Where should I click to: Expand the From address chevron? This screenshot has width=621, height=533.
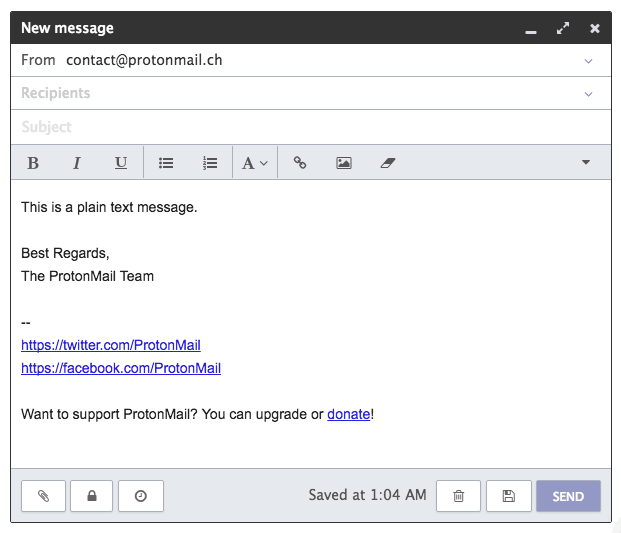pyautogui.click(x=589, y=61)
